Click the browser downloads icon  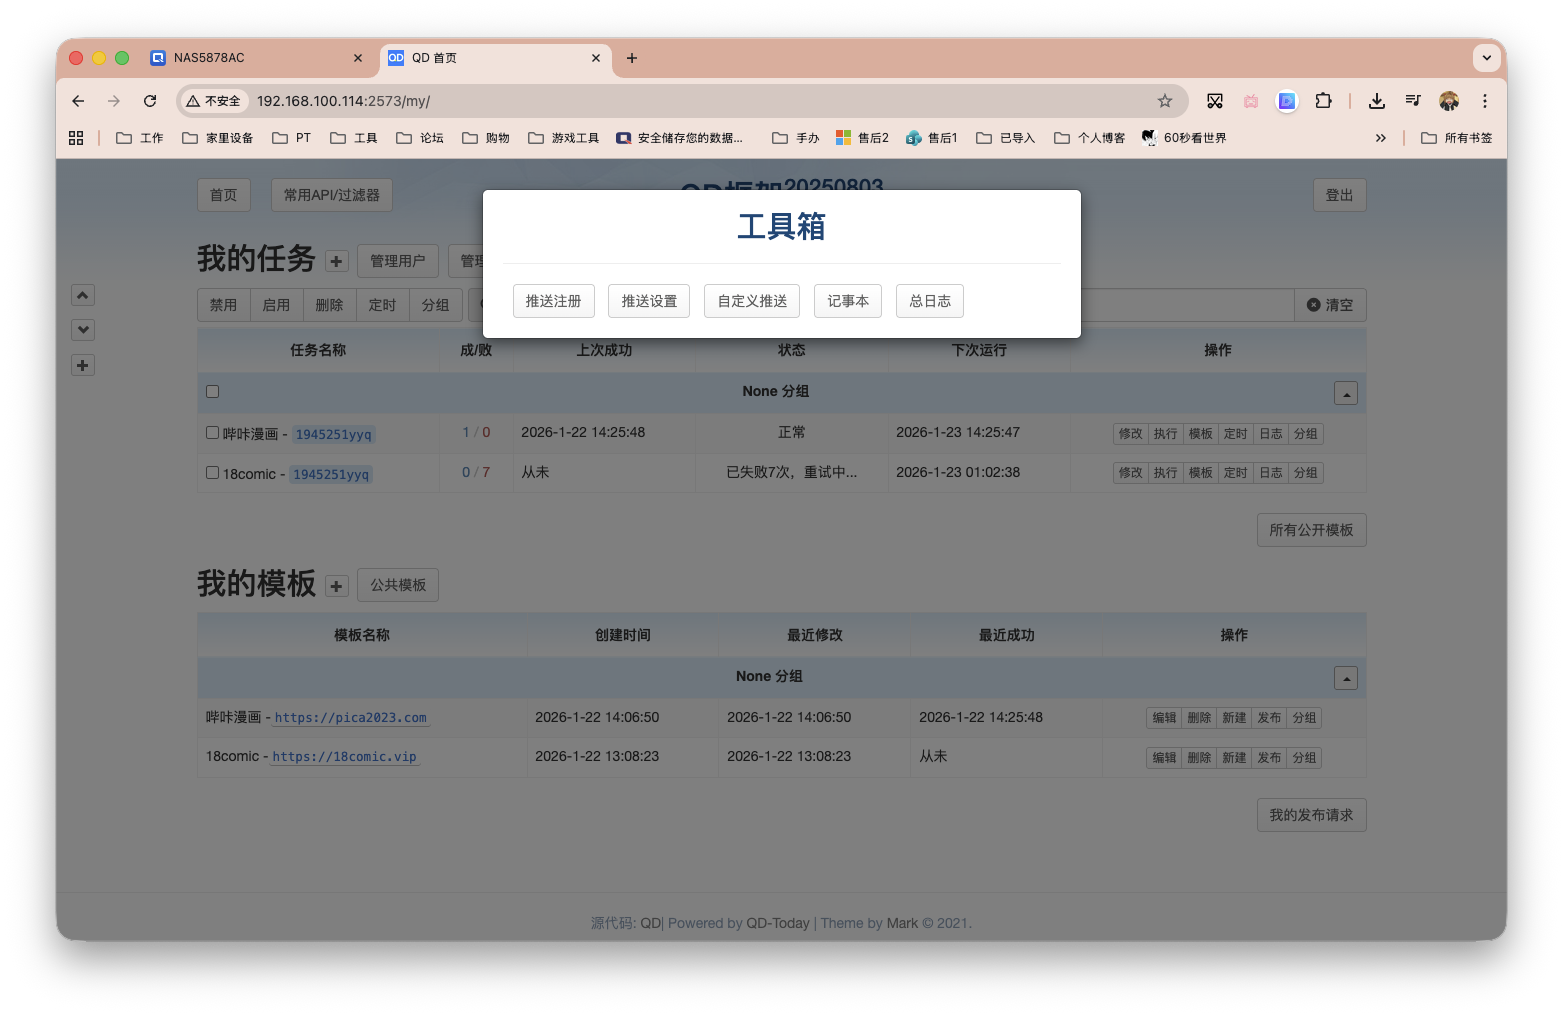tap(1377, 101)
